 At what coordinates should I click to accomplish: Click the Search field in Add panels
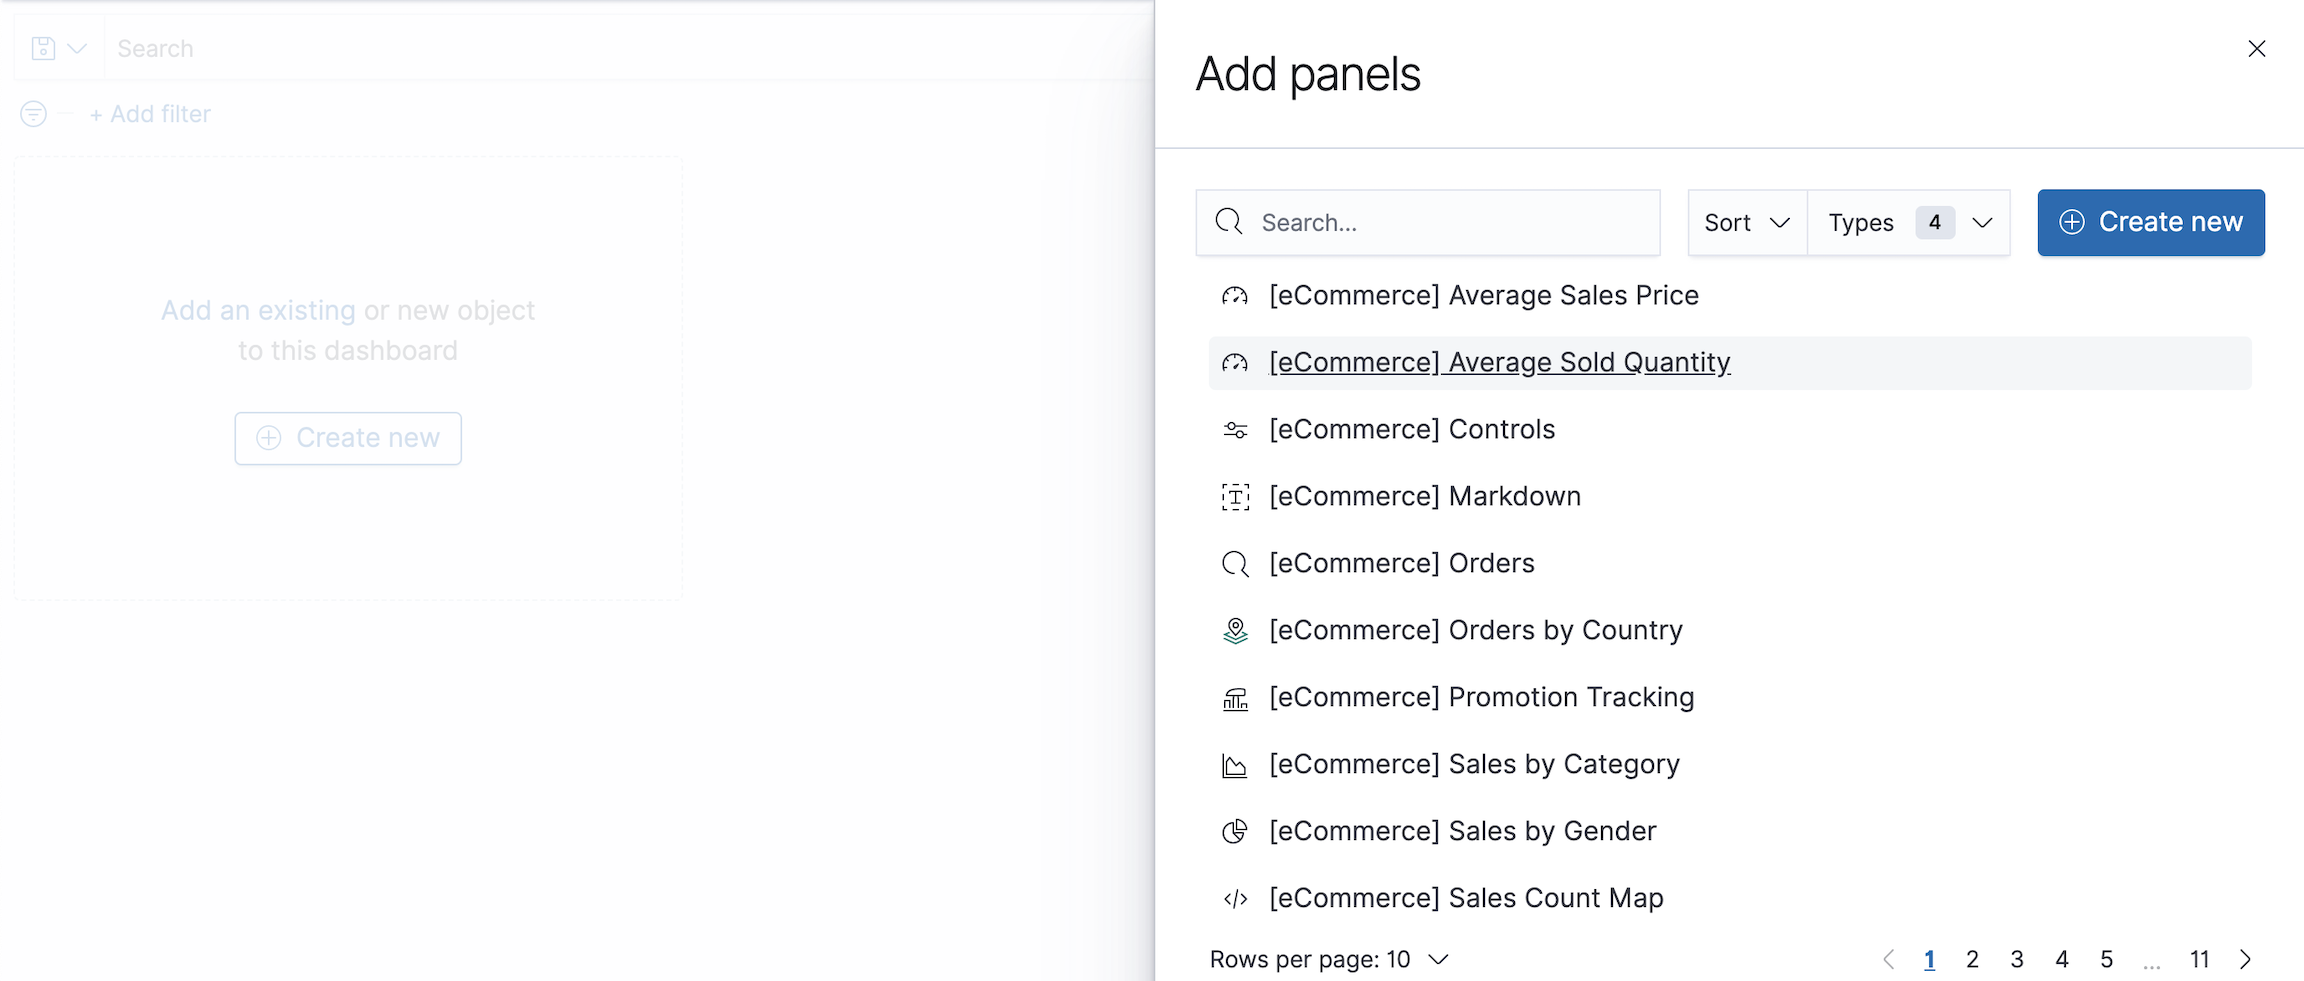1428,222
